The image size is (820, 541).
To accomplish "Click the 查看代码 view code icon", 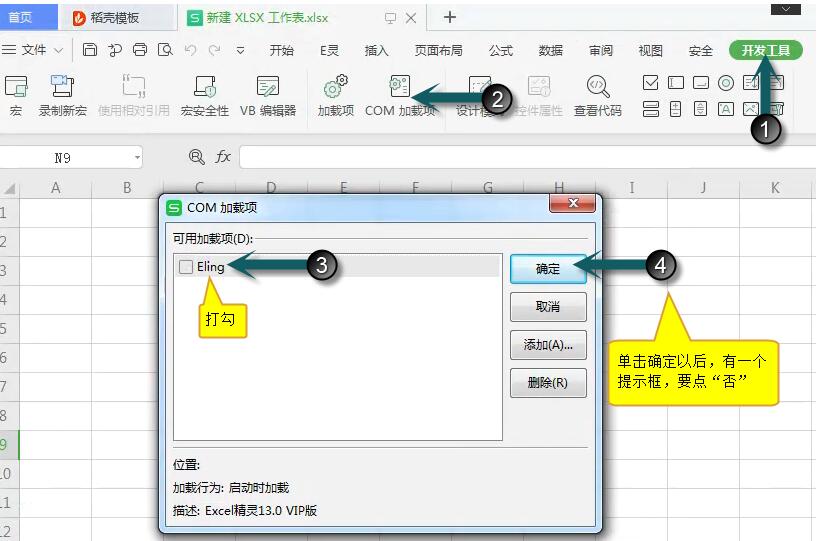I will [598, 88].
